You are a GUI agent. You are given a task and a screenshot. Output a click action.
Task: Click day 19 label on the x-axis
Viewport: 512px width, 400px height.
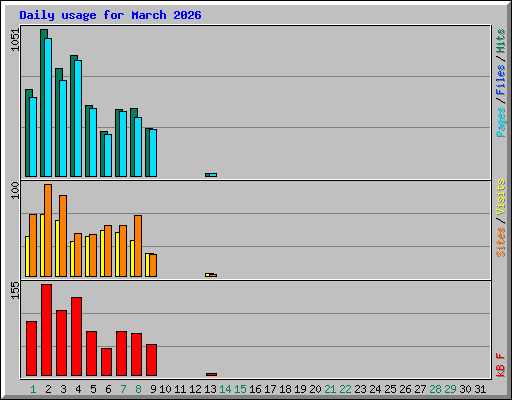[x=300, y=389]
